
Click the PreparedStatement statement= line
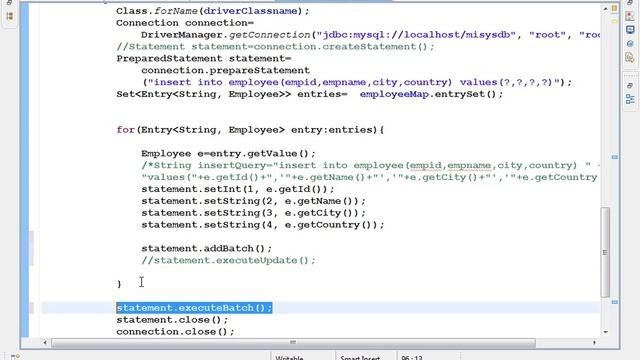tap(204, 58)
